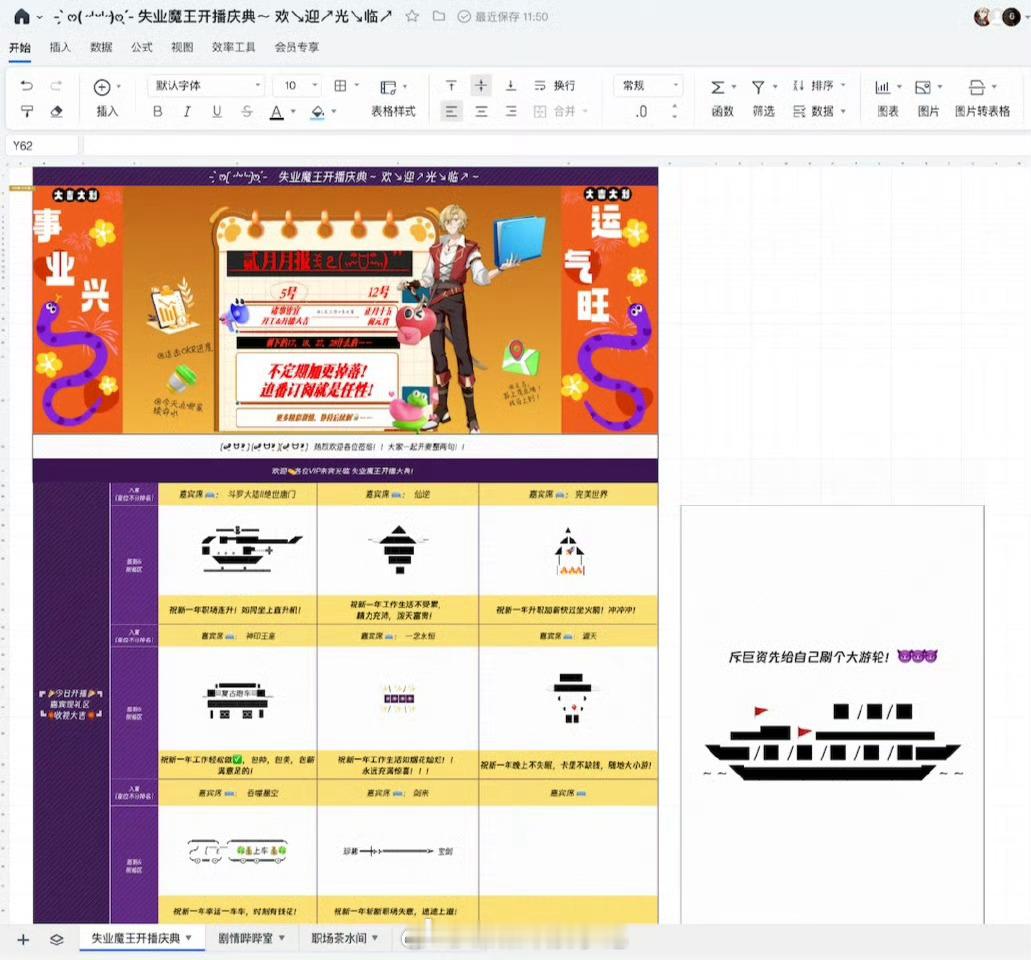Click the Undo arrow

pyautogui.click(x=27, y=85)
